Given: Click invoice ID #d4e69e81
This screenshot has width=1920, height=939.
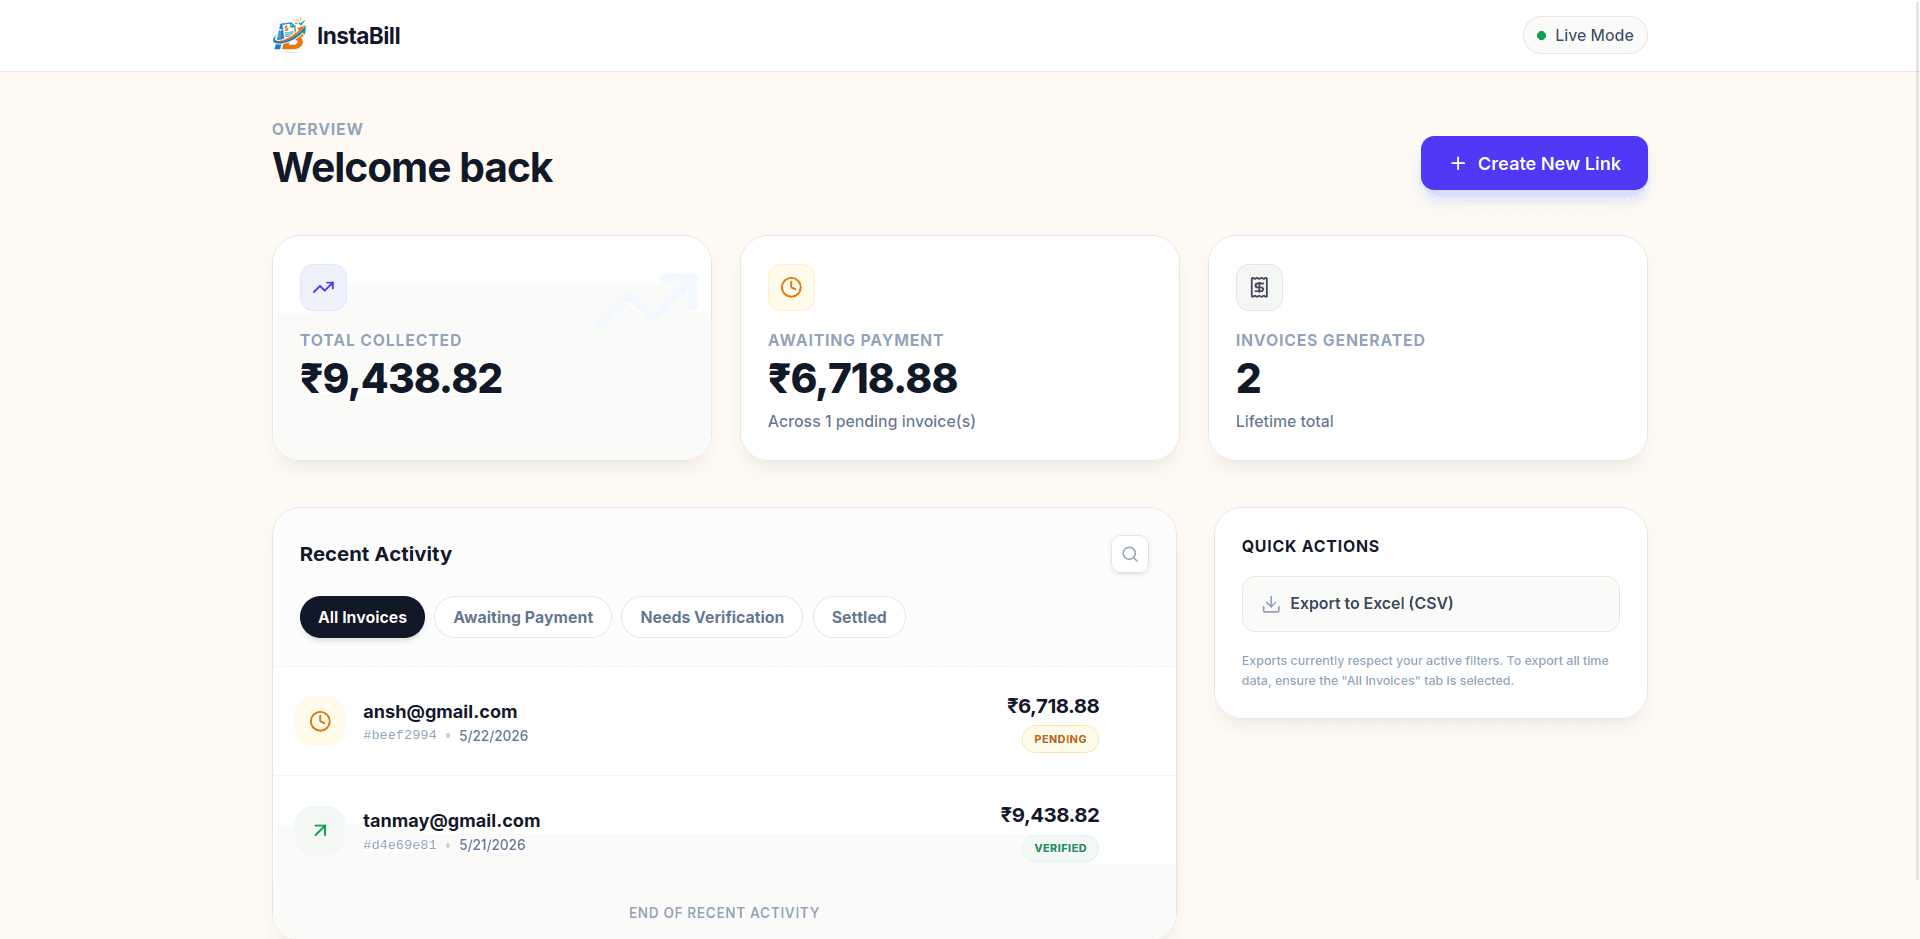Looking at the screenshot, I should coord(400,845).
